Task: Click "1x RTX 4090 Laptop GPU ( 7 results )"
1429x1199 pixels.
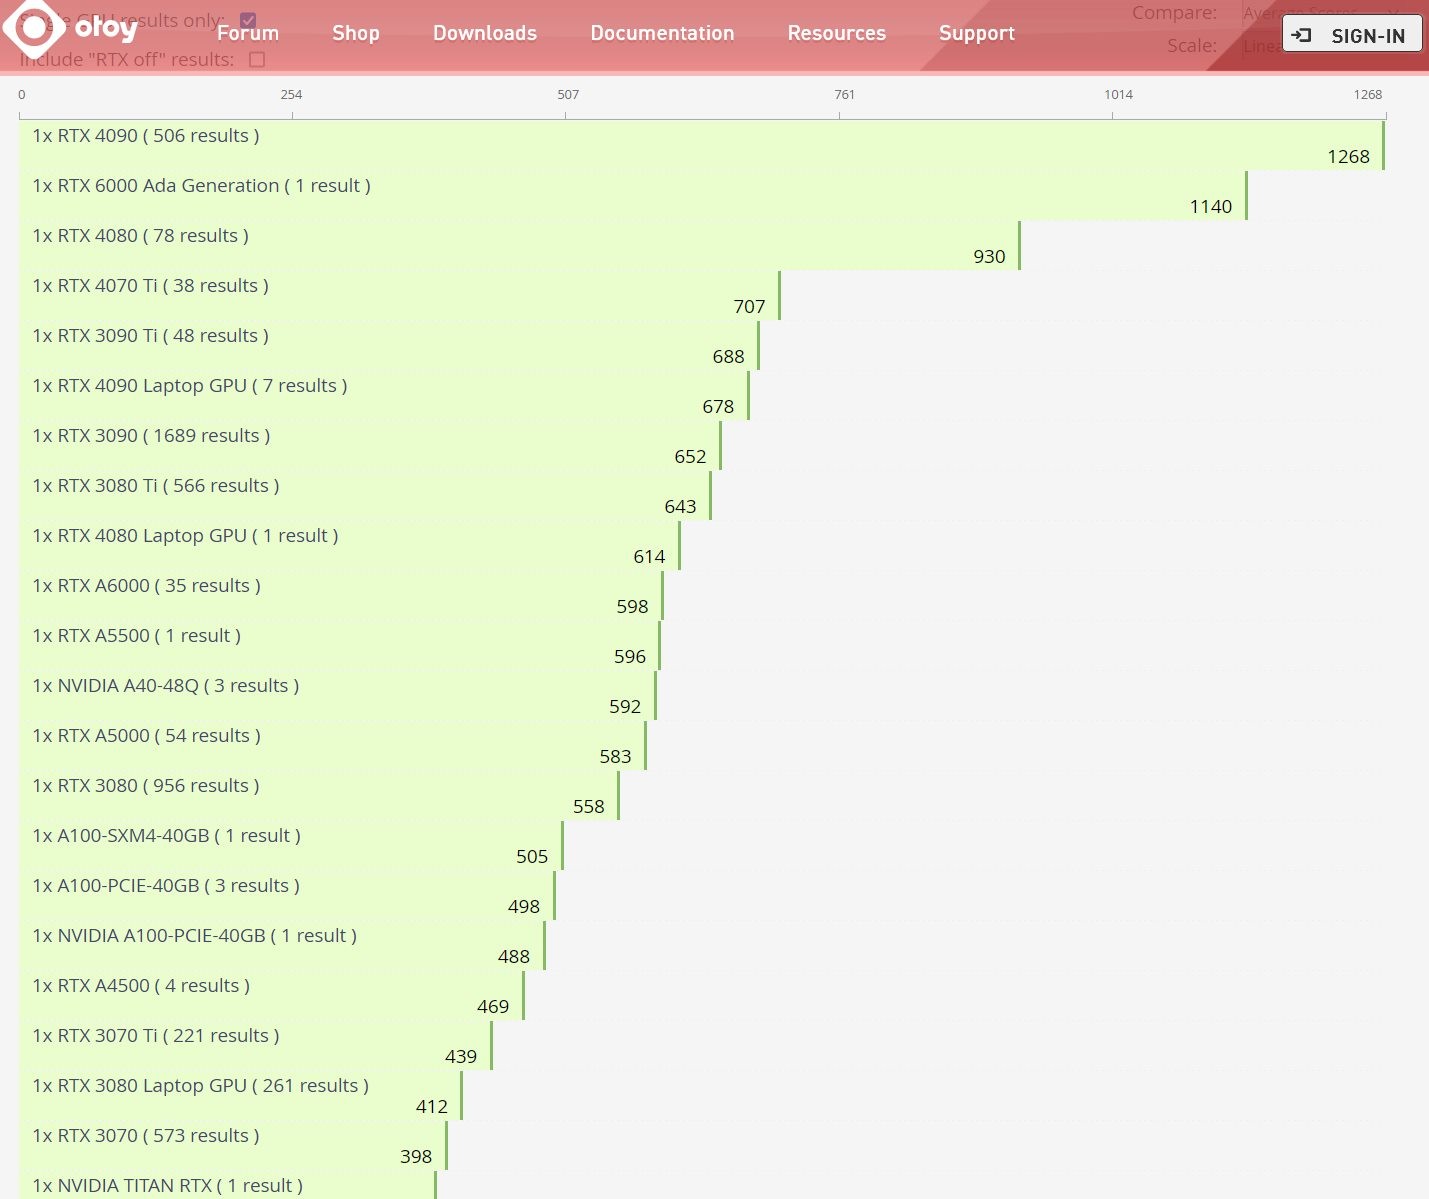Action: pyautogui.click(x=190, y=386)
